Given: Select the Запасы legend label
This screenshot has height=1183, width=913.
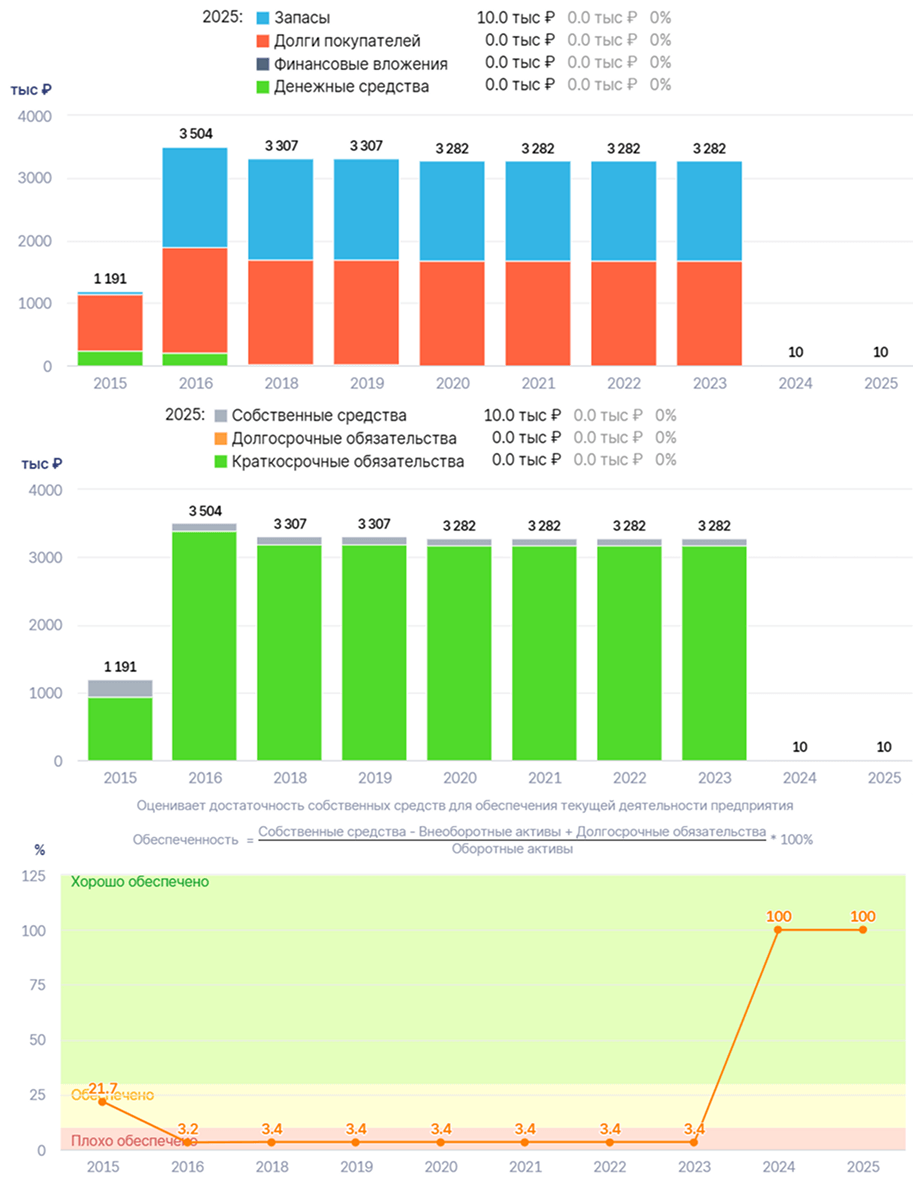Looking at the screenshot, I should click(302, 18).
